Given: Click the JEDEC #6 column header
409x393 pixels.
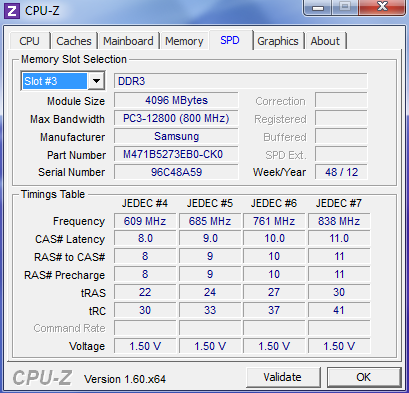Looking at the screenshot, I should pos(274,203).
